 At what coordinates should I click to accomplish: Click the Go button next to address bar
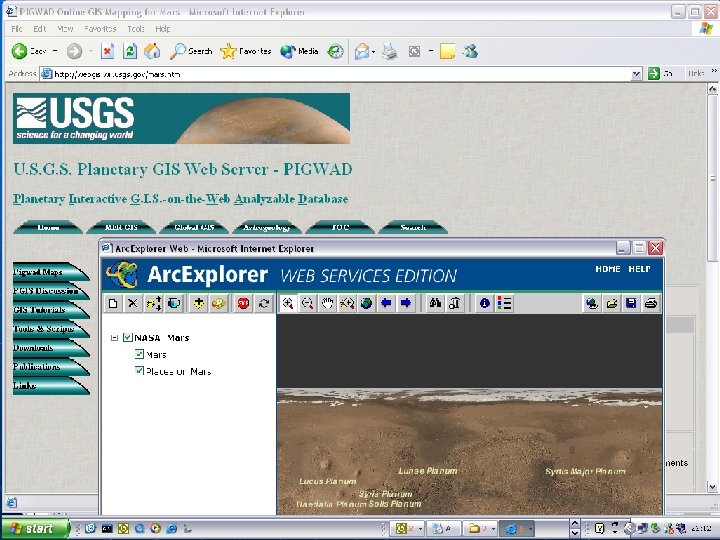(660, 73)
